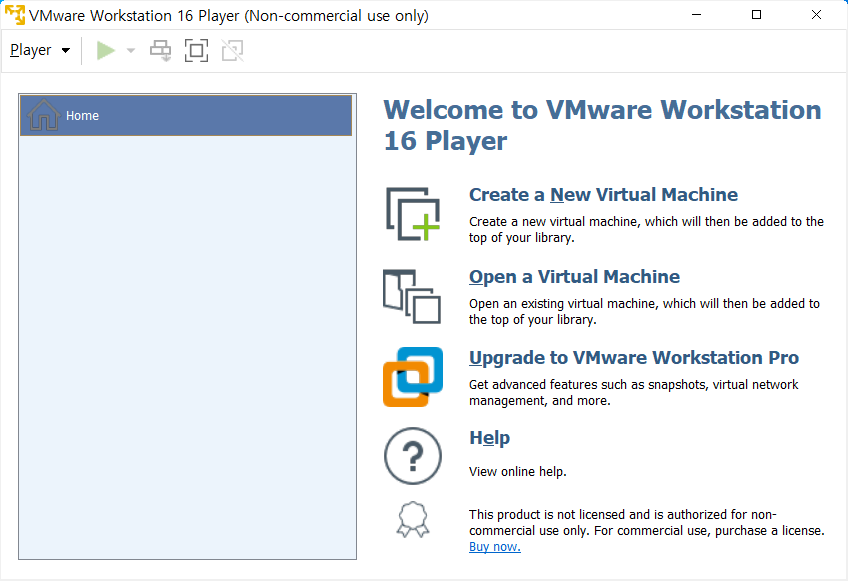This screenshot has height=581, width=848.
Task: Click the 'Create a new virtual machine, which' description
Action: (646, 229)
